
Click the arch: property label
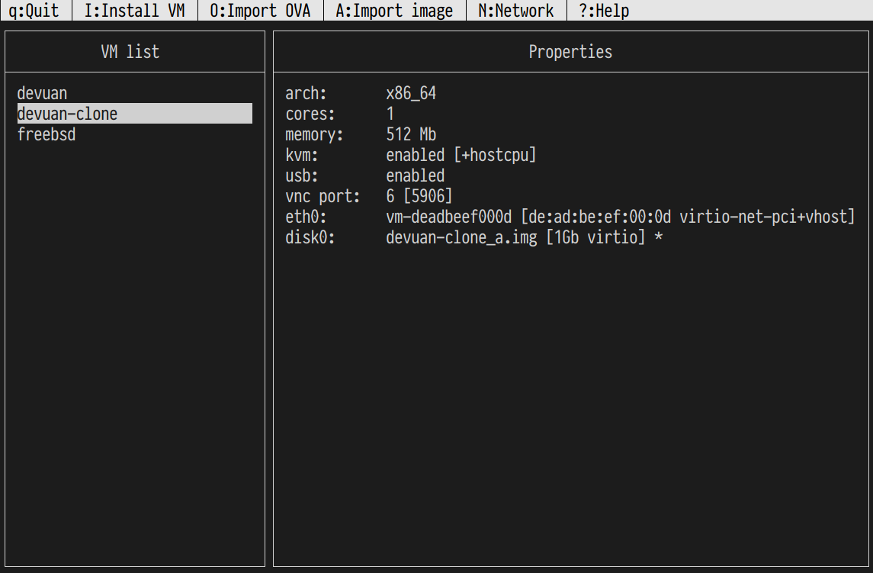[x=306, y=93]
